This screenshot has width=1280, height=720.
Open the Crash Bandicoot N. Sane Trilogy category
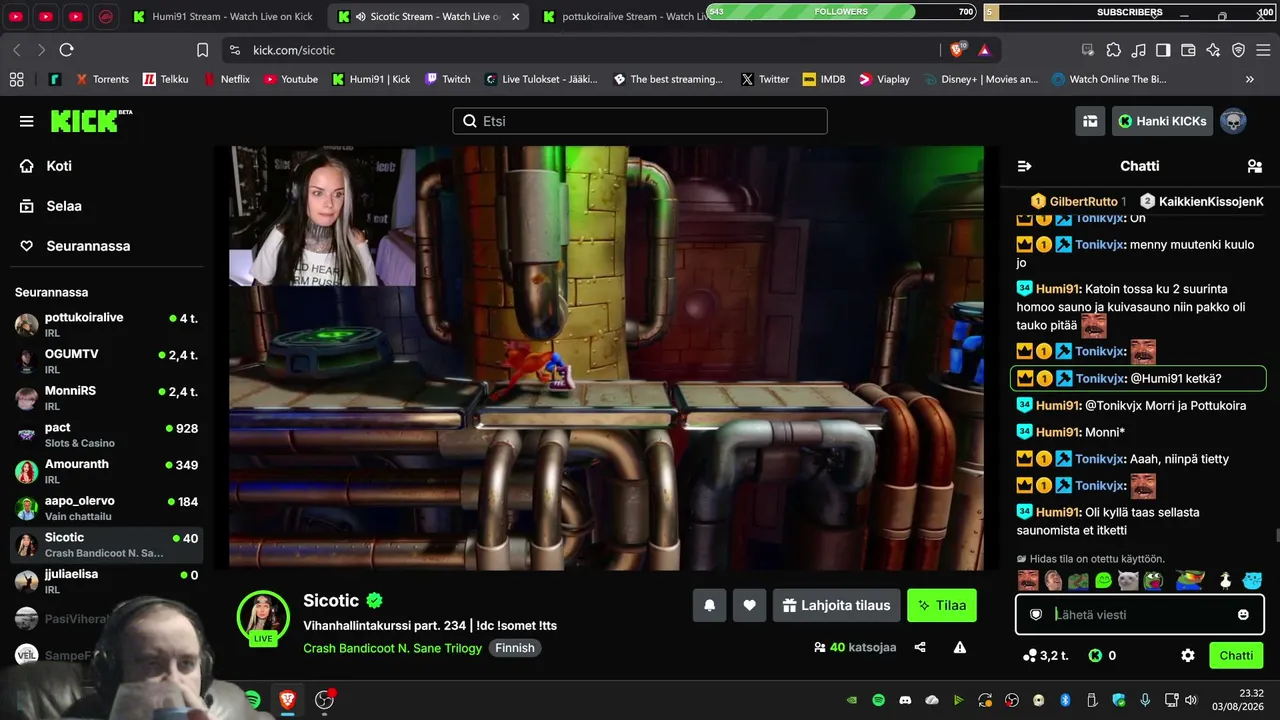[x=392, y=648]
